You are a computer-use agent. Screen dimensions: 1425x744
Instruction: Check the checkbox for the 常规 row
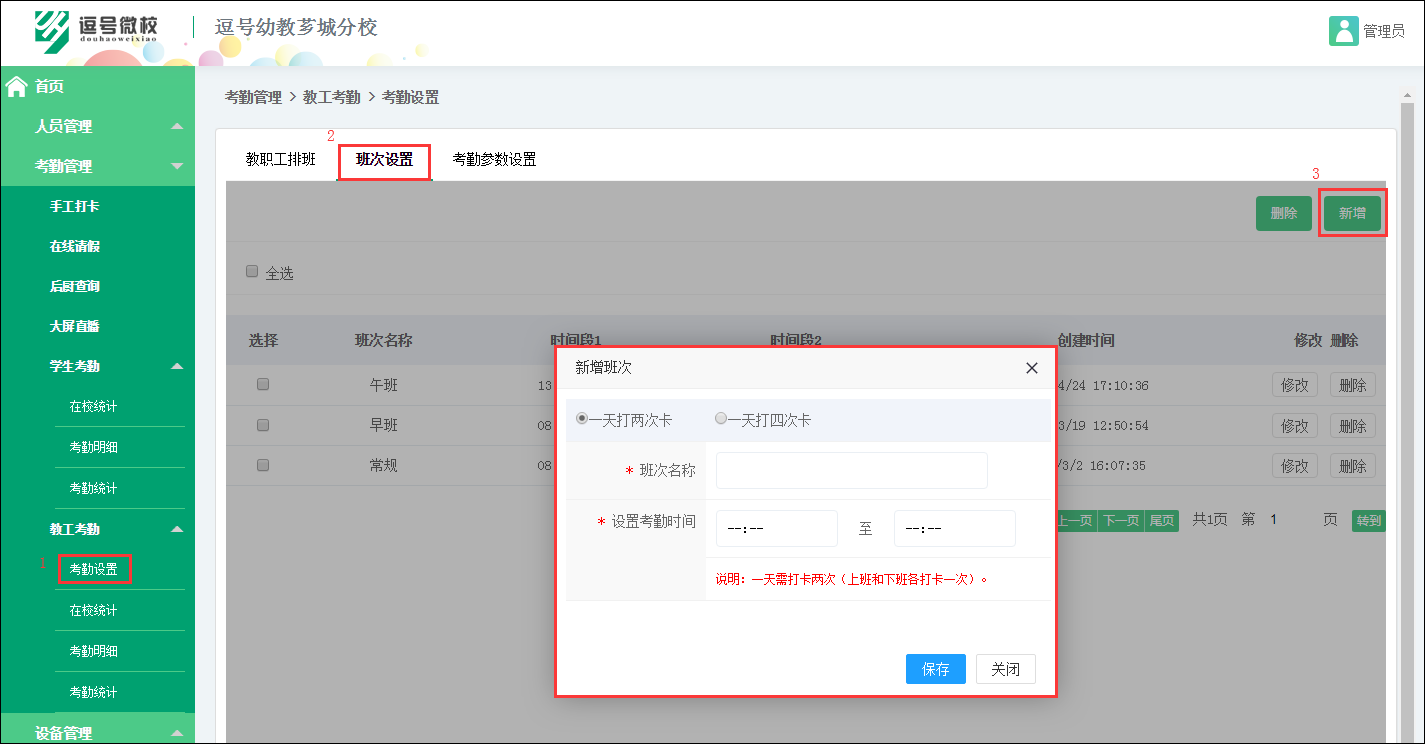point(263,465)
